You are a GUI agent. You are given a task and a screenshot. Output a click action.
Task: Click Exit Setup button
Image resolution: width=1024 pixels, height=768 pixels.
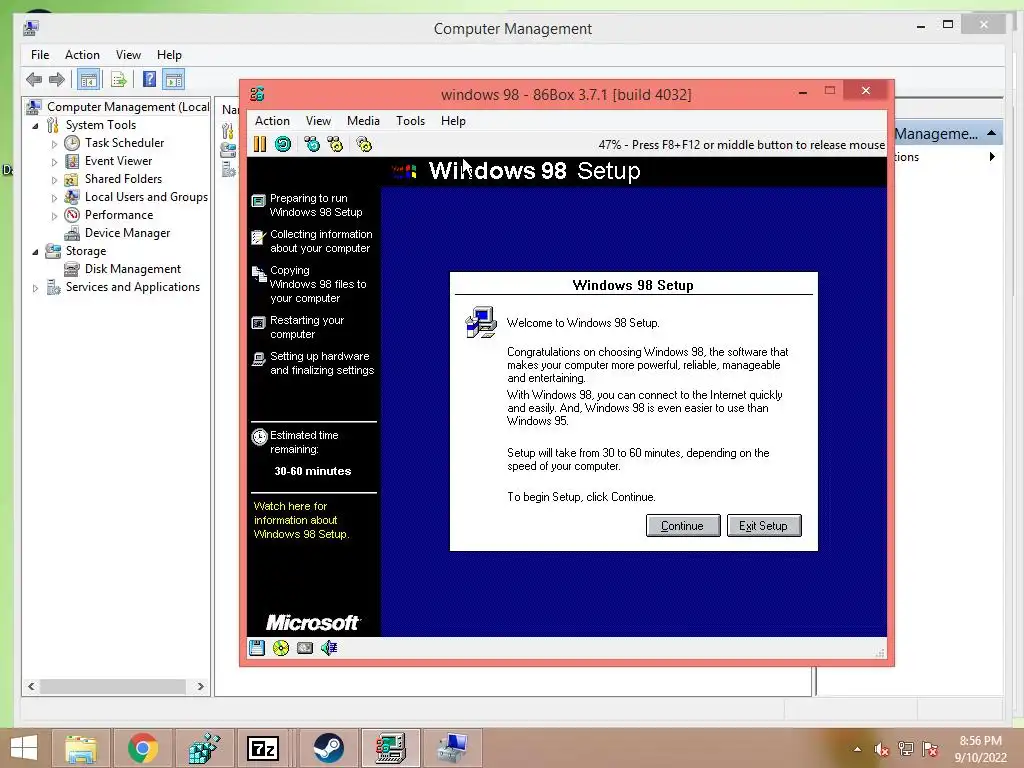(764, 526)
